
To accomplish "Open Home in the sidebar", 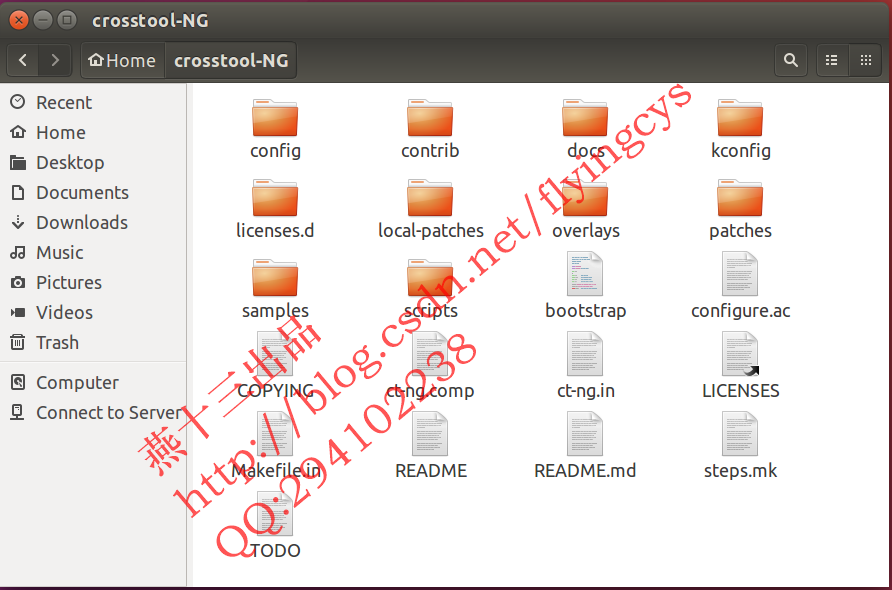I will point(93,133).
